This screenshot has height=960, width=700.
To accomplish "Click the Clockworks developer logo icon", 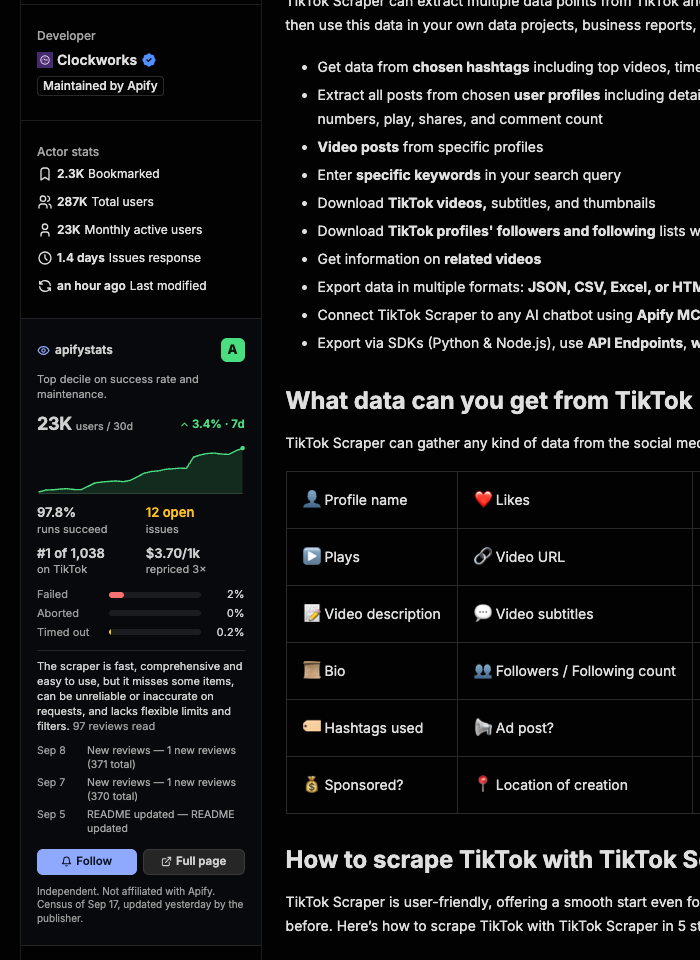I will coord(45,60).
